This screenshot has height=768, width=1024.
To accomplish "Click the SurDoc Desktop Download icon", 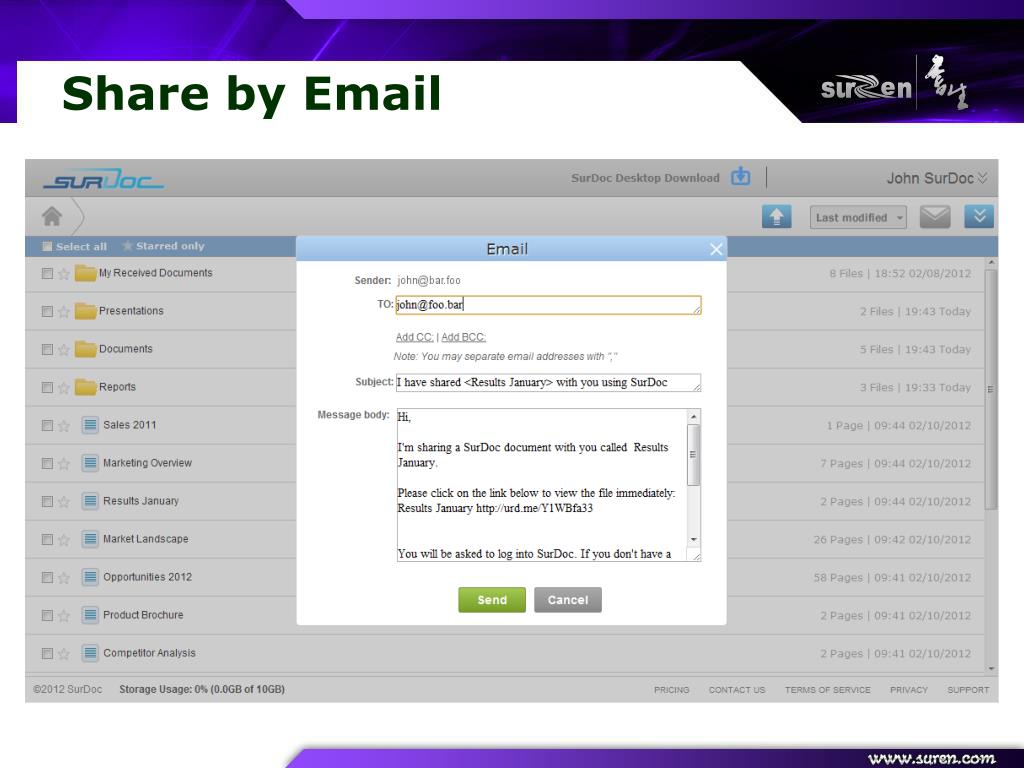I will tap(741, 176).
